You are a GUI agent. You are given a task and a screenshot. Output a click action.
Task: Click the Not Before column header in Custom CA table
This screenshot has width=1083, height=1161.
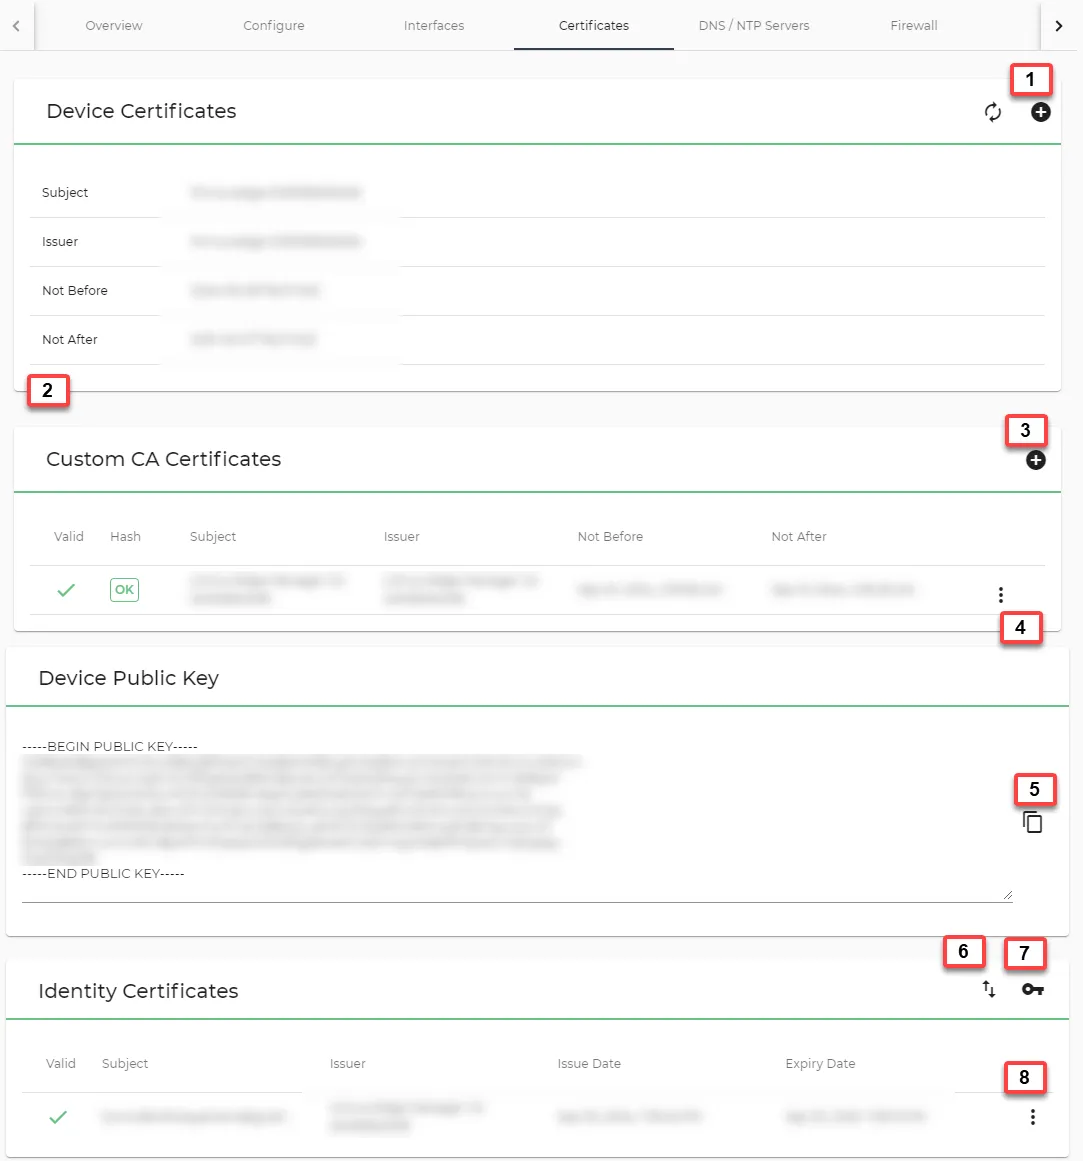[610, 536]
